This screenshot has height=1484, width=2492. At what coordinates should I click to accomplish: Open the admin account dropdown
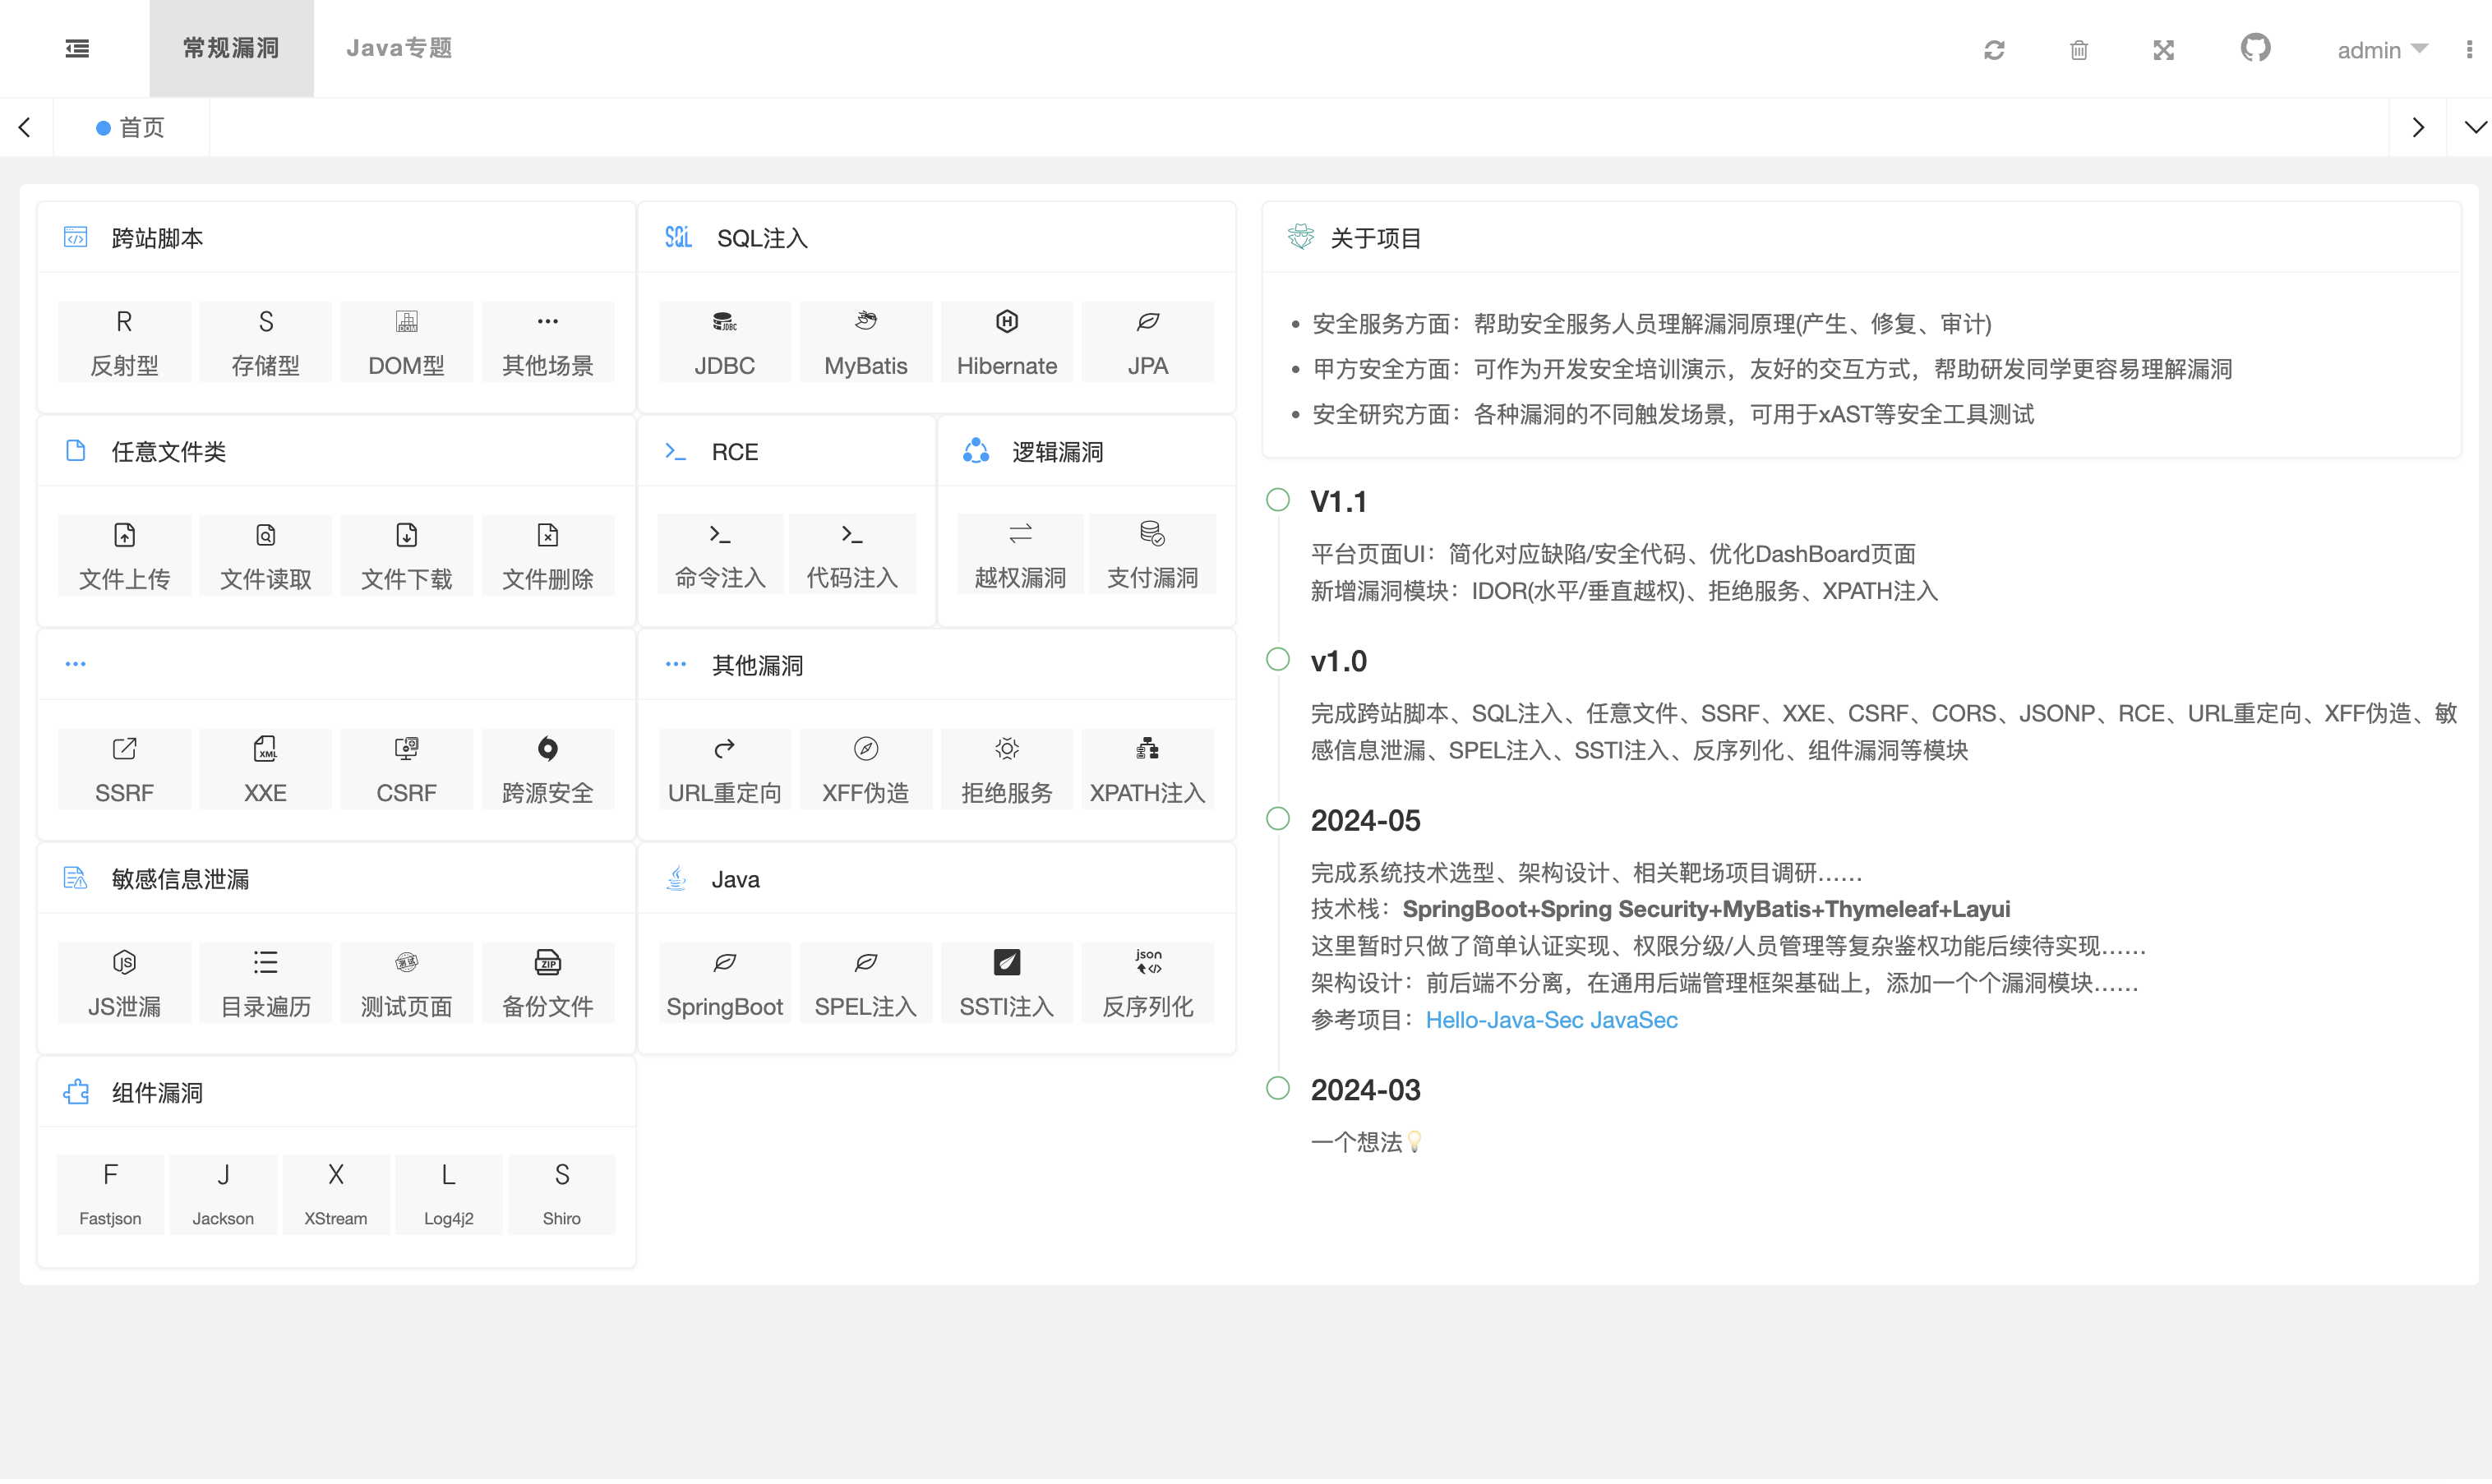click(2383, 49)
